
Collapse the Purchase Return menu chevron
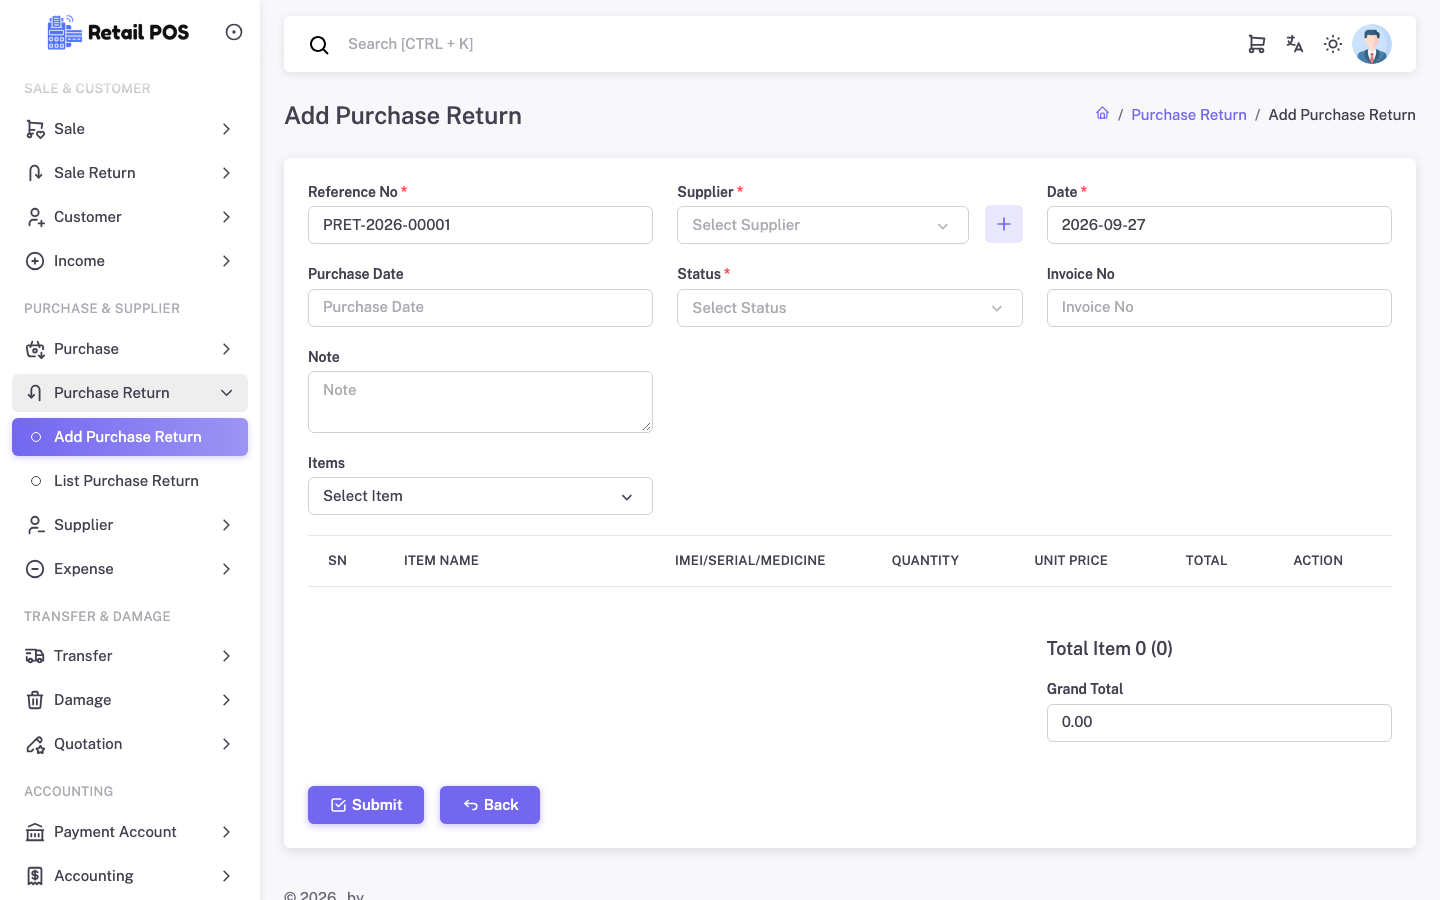pos(227,393)
